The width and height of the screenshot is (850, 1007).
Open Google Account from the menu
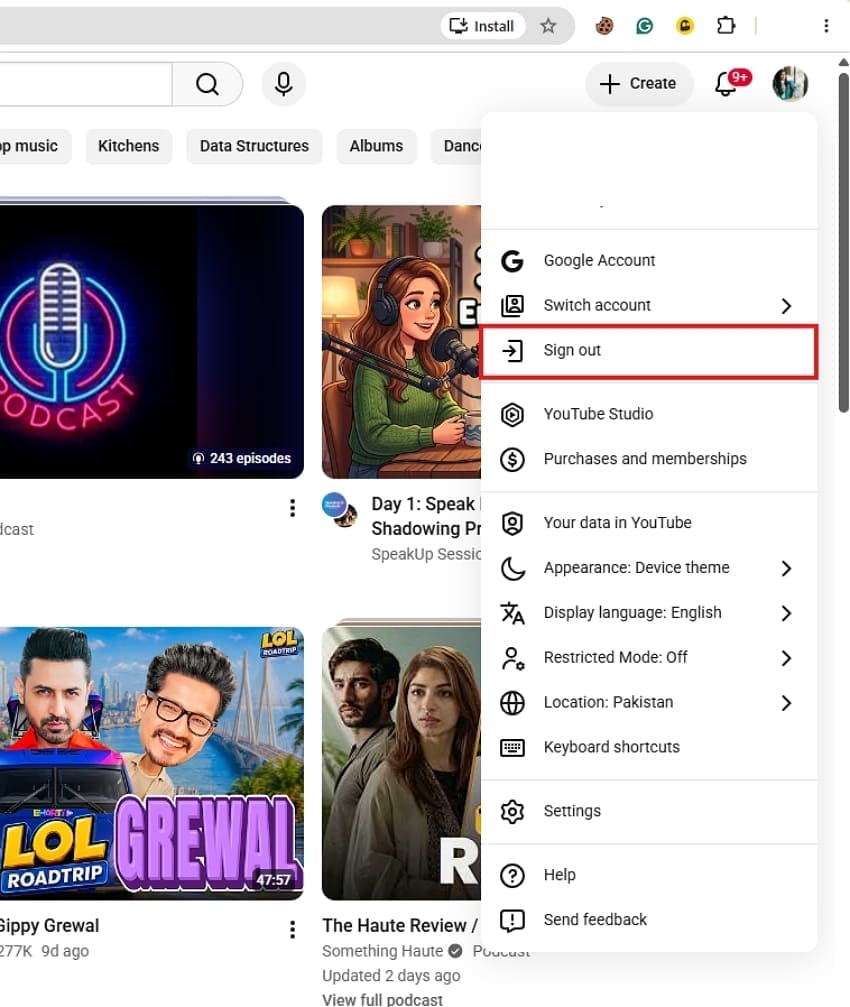point(649,261)
